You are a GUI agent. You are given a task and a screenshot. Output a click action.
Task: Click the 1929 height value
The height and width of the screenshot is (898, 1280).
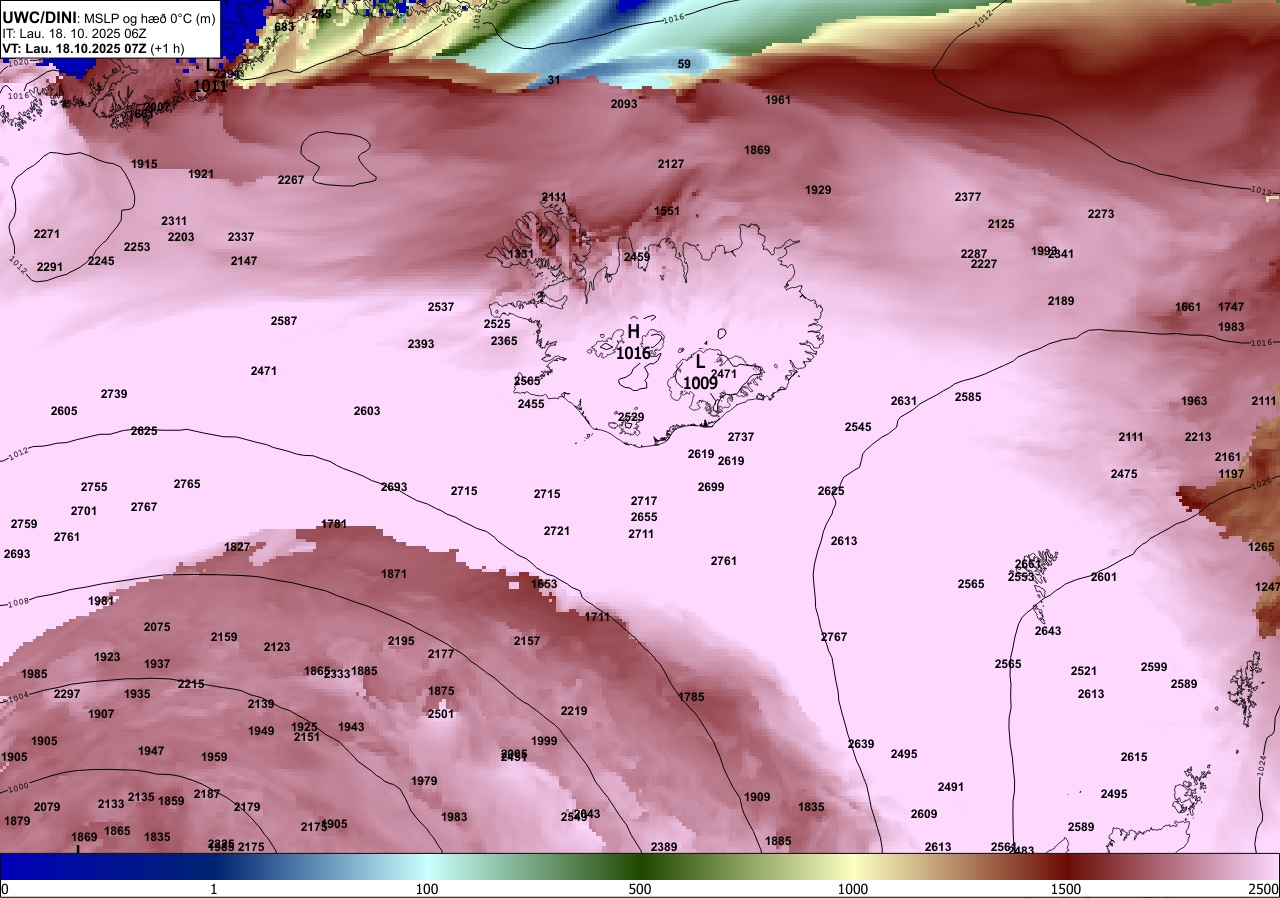tap(818, 190)
